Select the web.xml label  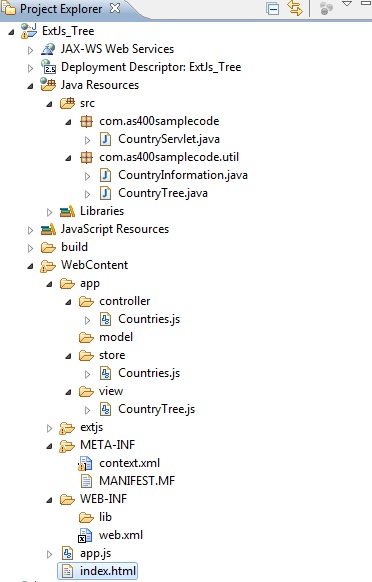point(121,535)
